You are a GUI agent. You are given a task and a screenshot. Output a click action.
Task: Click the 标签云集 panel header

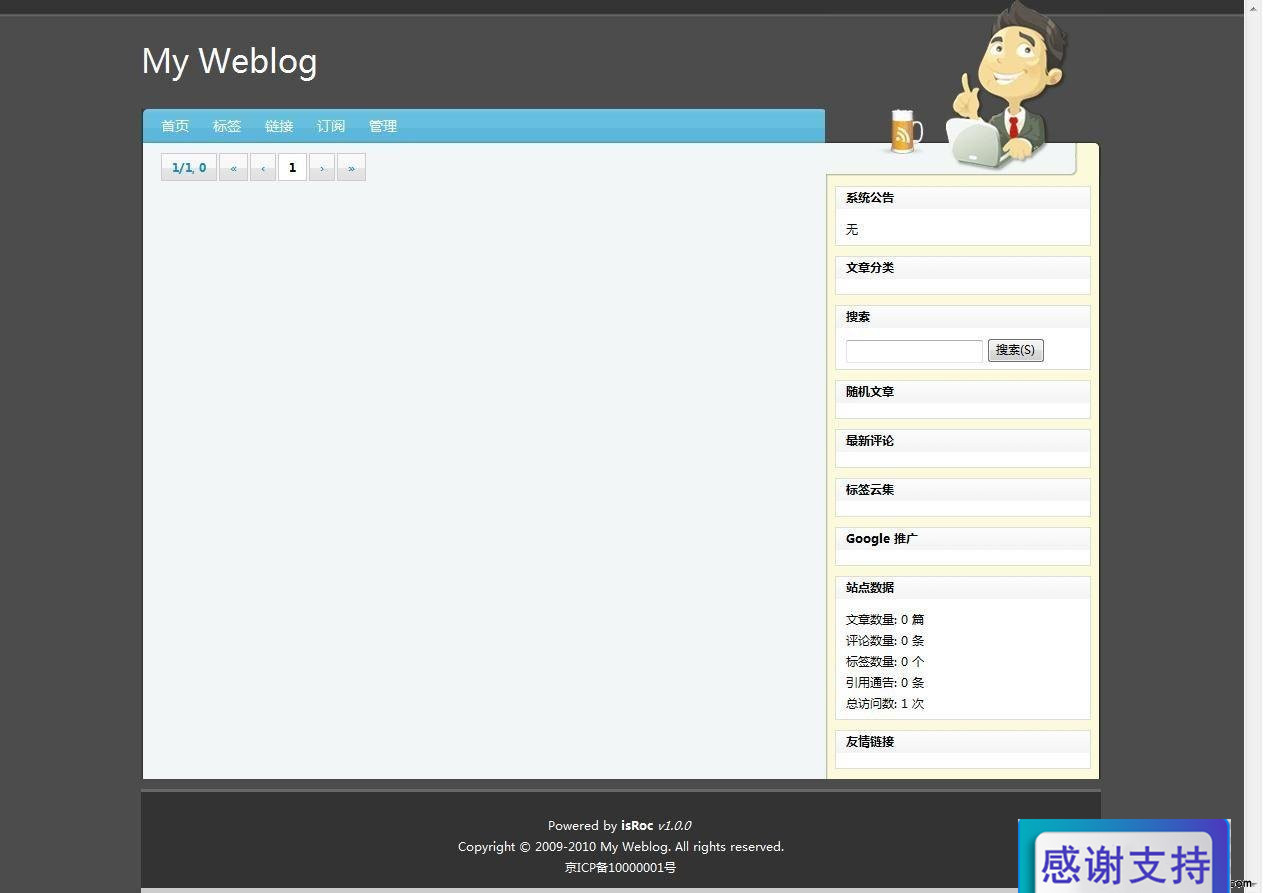pos(962,490)
